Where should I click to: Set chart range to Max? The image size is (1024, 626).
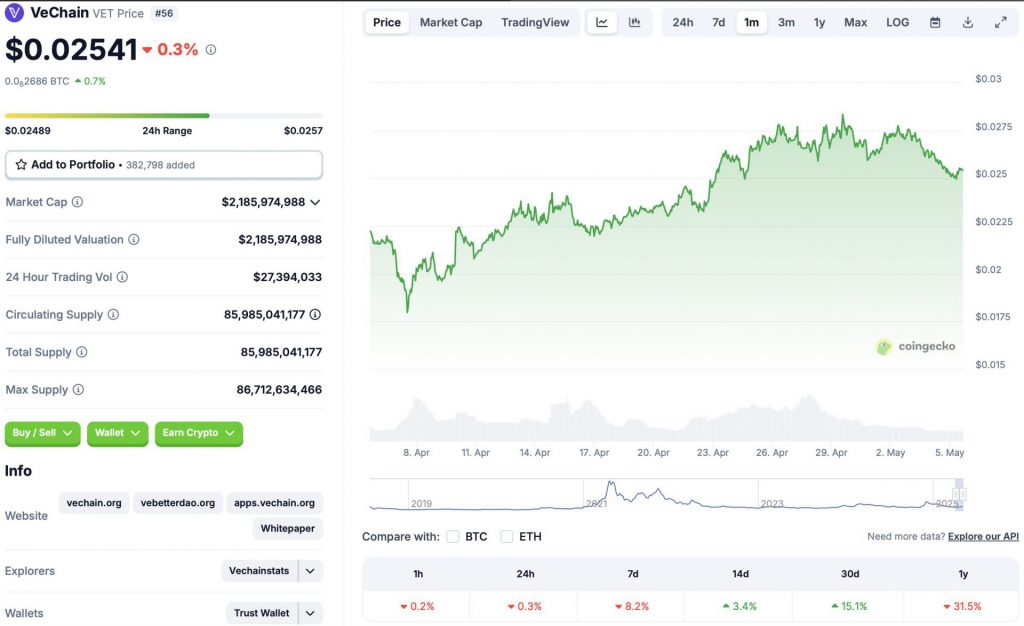click(856, 22)
